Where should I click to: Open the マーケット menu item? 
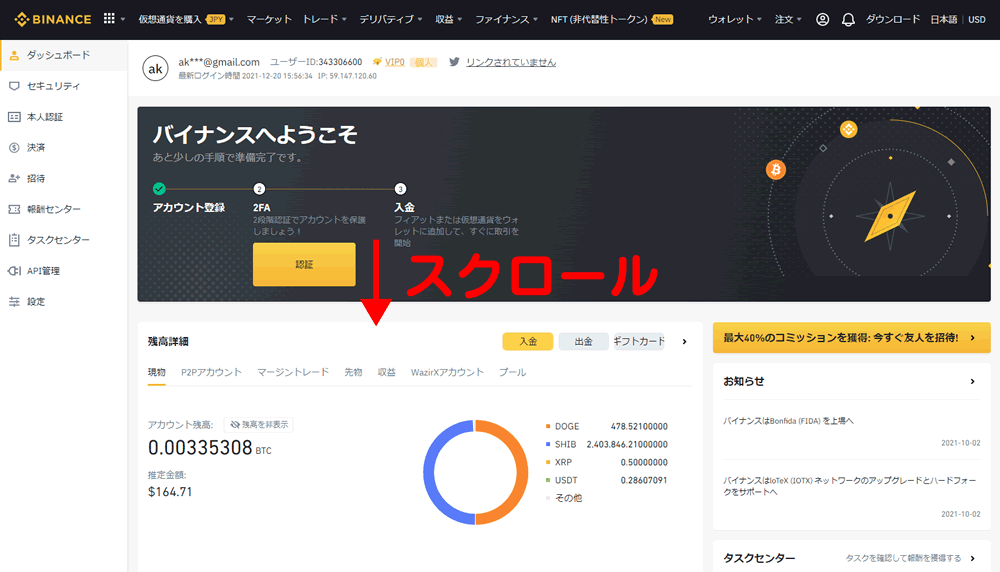pos(269,19)
